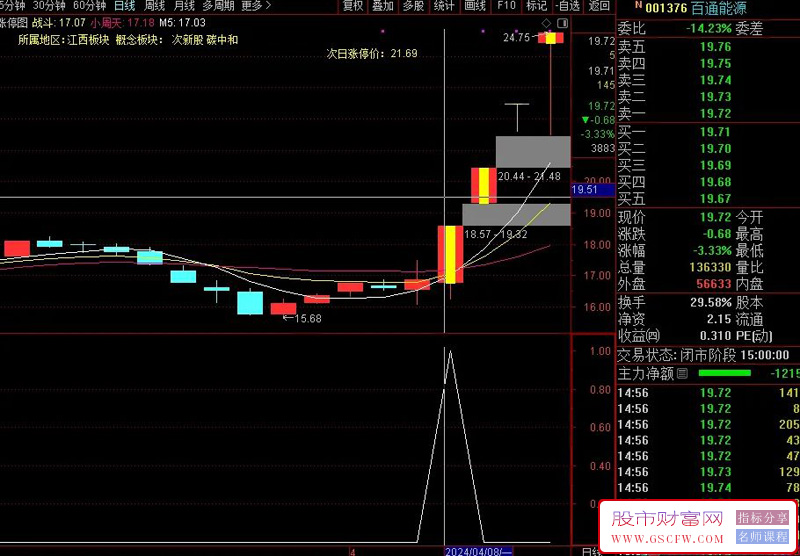The height and width of the screenshot is (556, 800).
Task: Click the 买一 price 19.71
Action: [x=715, y=132]
